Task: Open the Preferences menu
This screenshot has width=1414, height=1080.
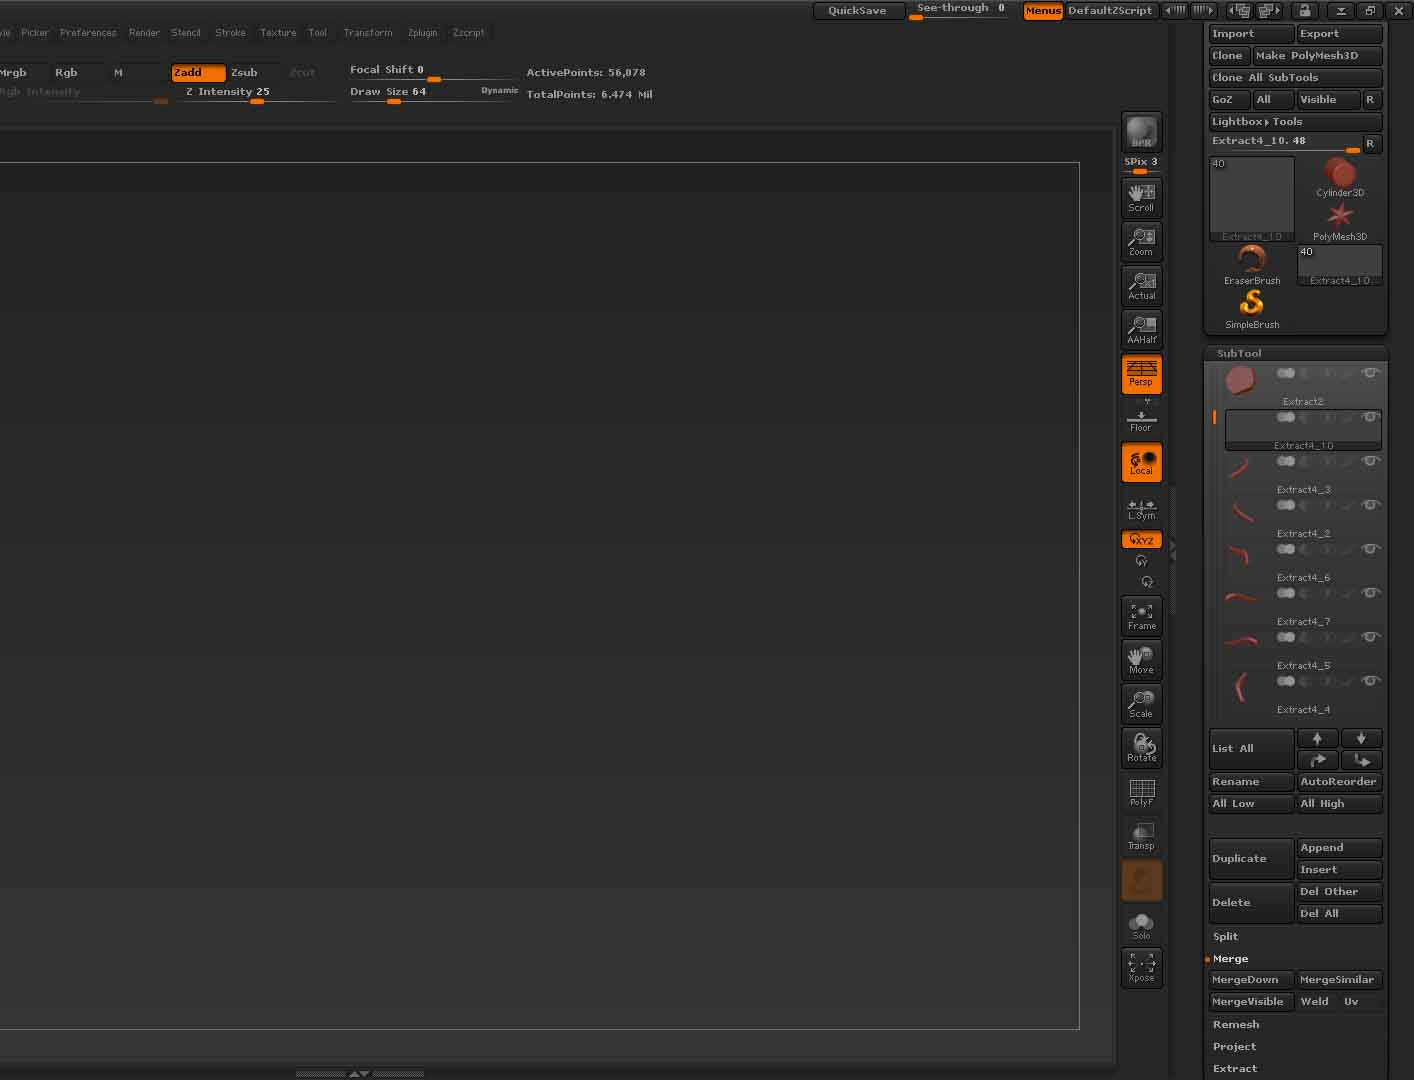Action: click(88, 32)
